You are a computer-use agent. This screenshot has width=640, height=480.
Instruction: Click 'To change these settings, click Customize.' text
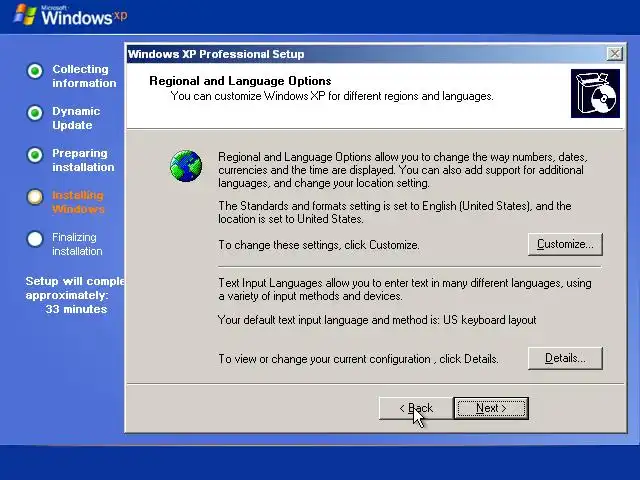click(319, 245)
